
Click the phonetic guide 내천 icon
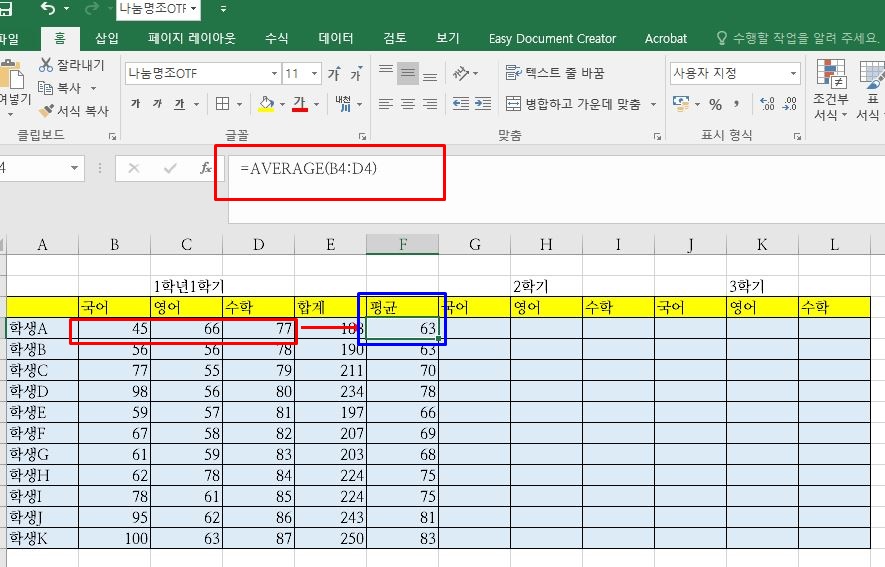pos(343,104)
